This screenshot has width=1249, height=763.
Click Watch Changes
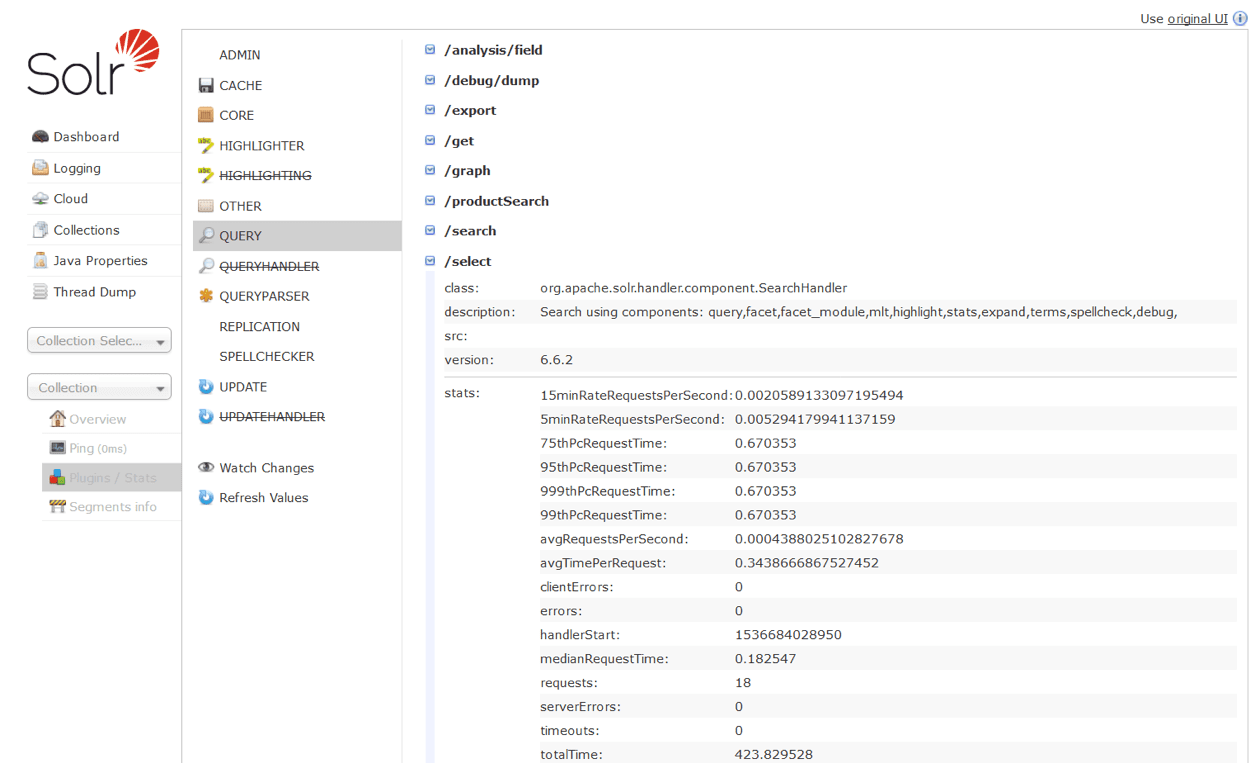click(x=267, y=468)
